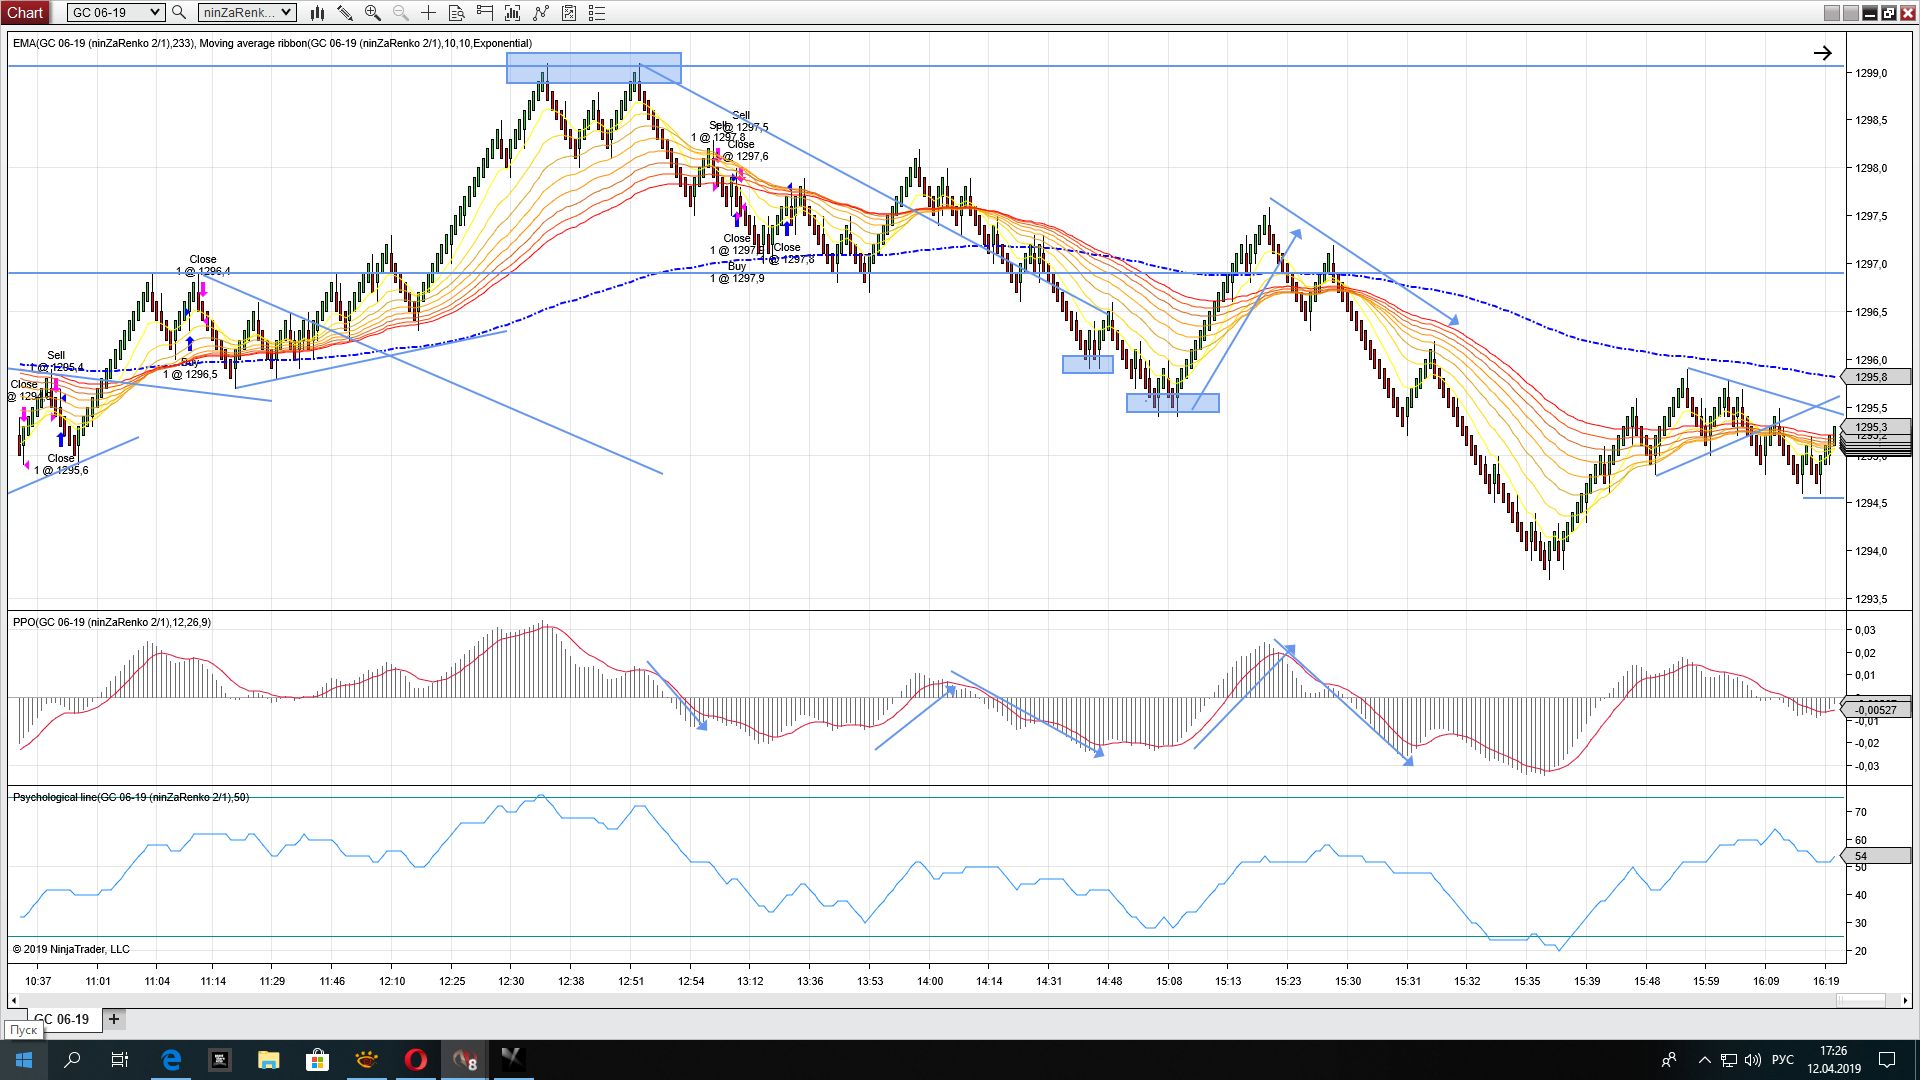Screen dimensions: 1920x1080
Task: Open the chart properties list icon
Action: coord(597,13)
